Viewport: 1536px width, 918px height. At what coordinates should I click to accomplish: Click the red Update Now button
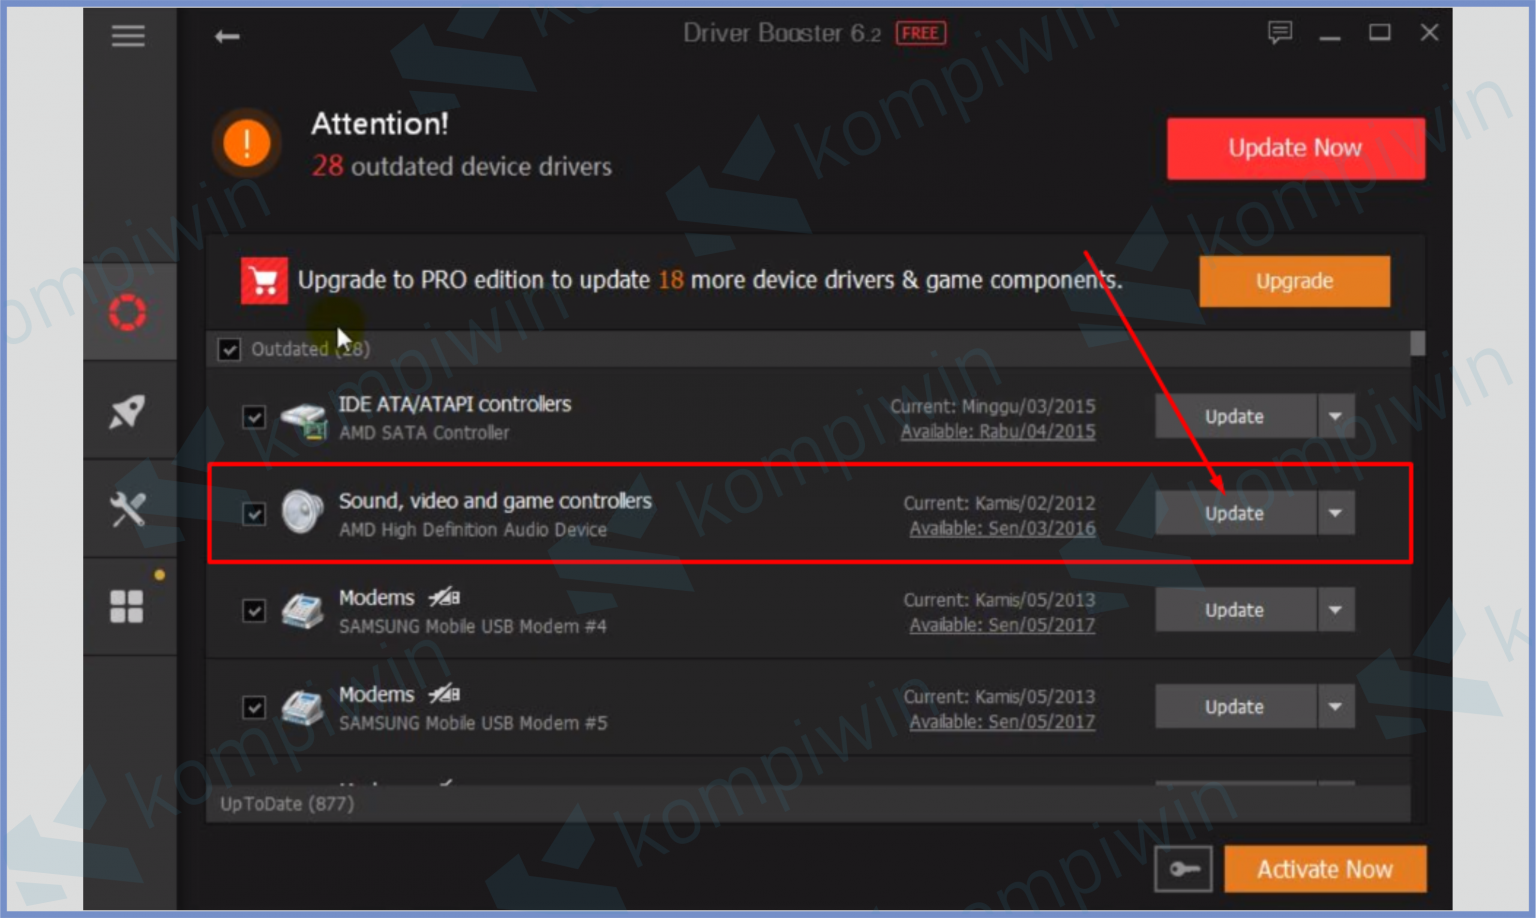click(x=1295, y=149)
